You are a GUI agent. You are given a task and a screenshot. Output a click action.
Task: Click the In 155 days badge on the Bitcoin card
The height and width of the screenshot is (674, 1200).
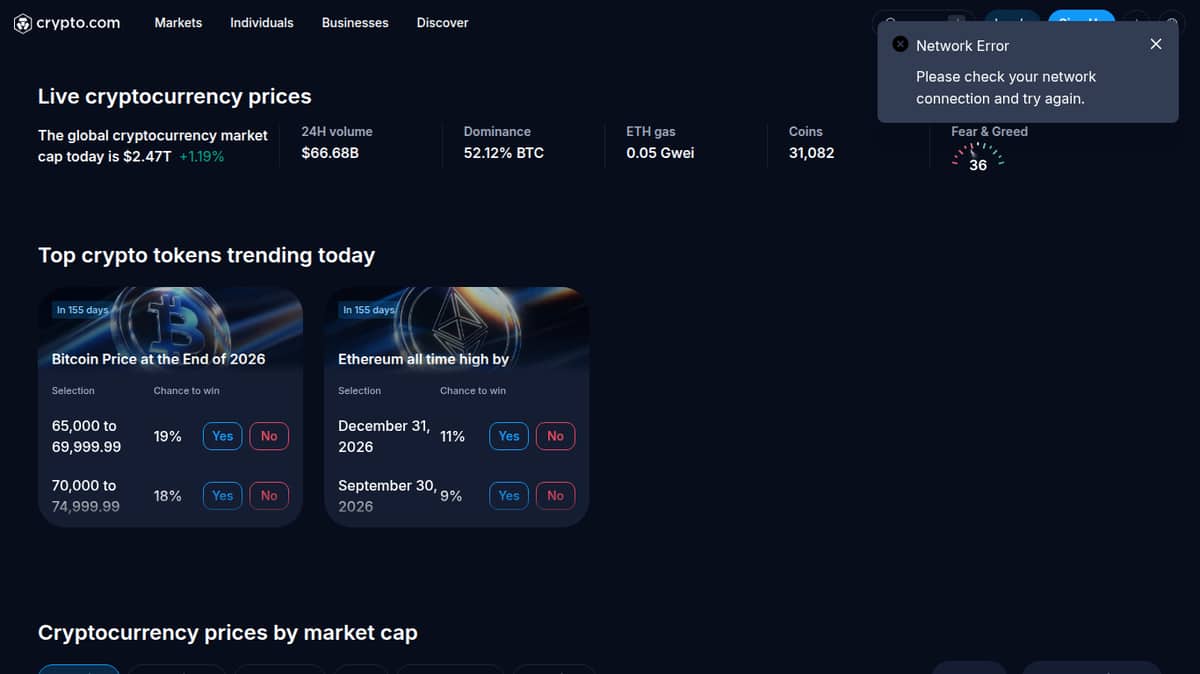(82, 310)
